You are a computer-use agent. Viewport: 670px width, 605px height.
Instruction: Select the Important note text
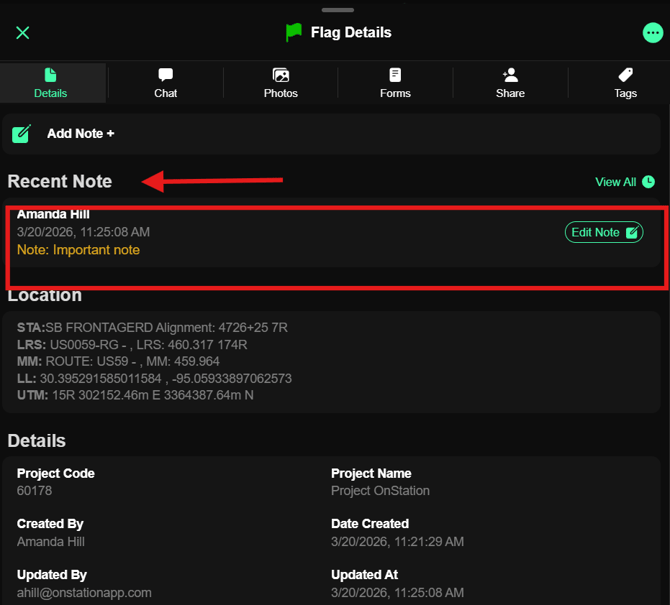[x=78, y=250]
